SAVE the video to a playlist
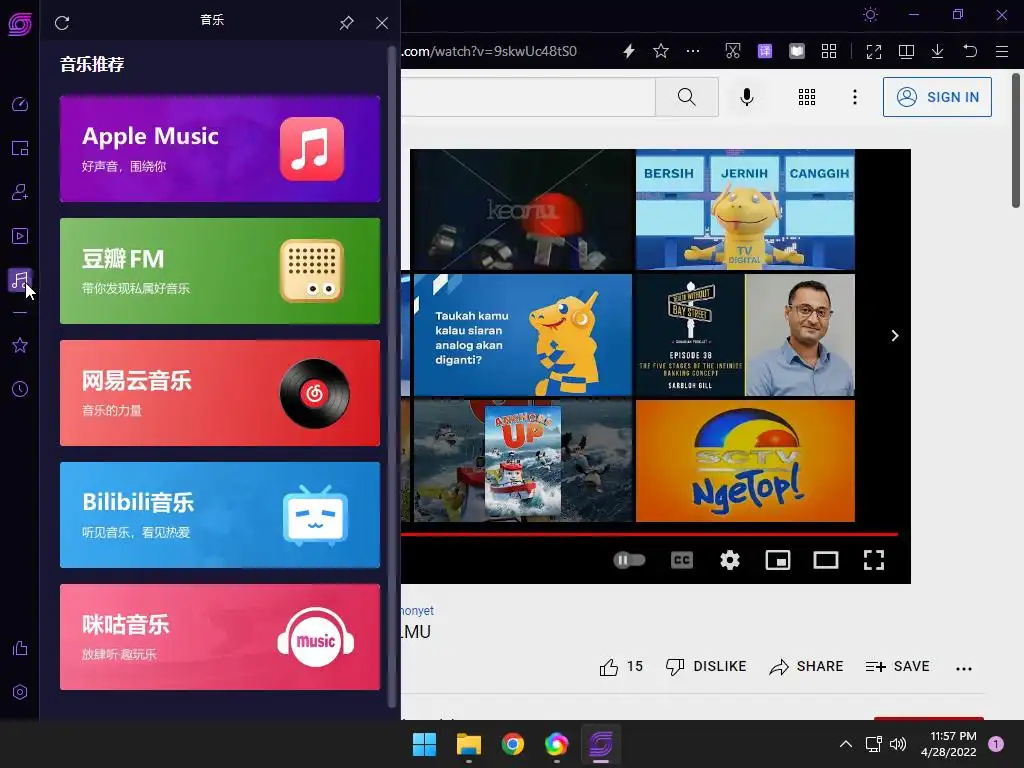 (x=897, y=667)
